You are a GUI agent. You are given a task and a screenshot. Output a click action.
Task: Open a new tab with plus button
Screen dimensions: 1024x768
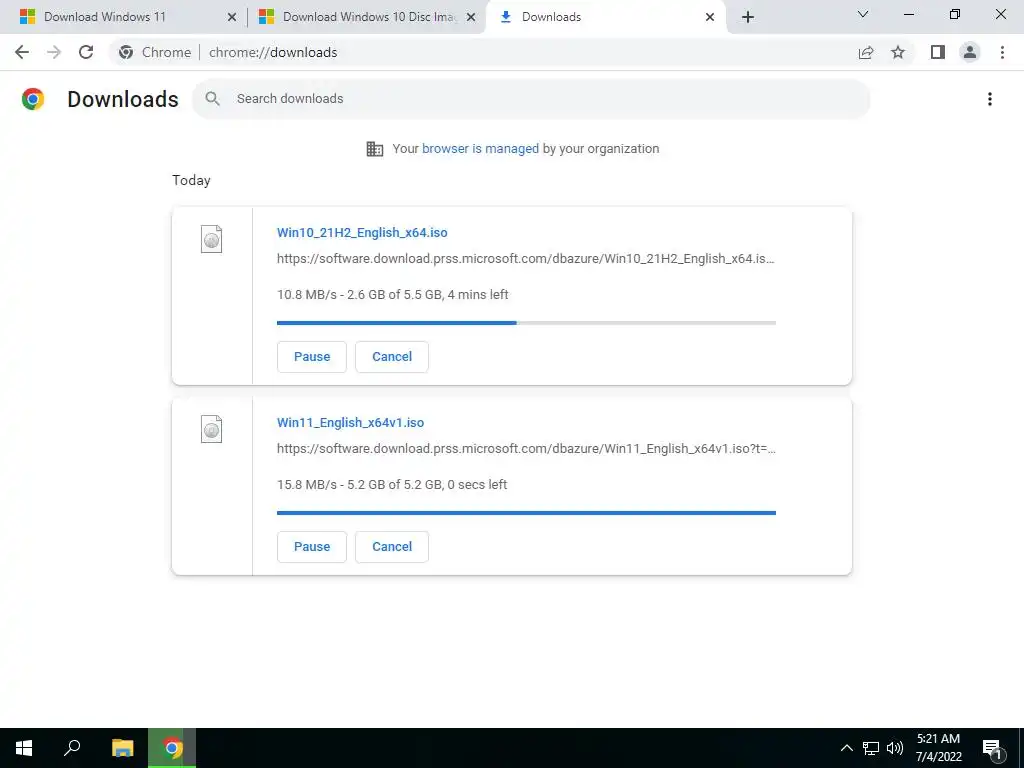[748, 17]
